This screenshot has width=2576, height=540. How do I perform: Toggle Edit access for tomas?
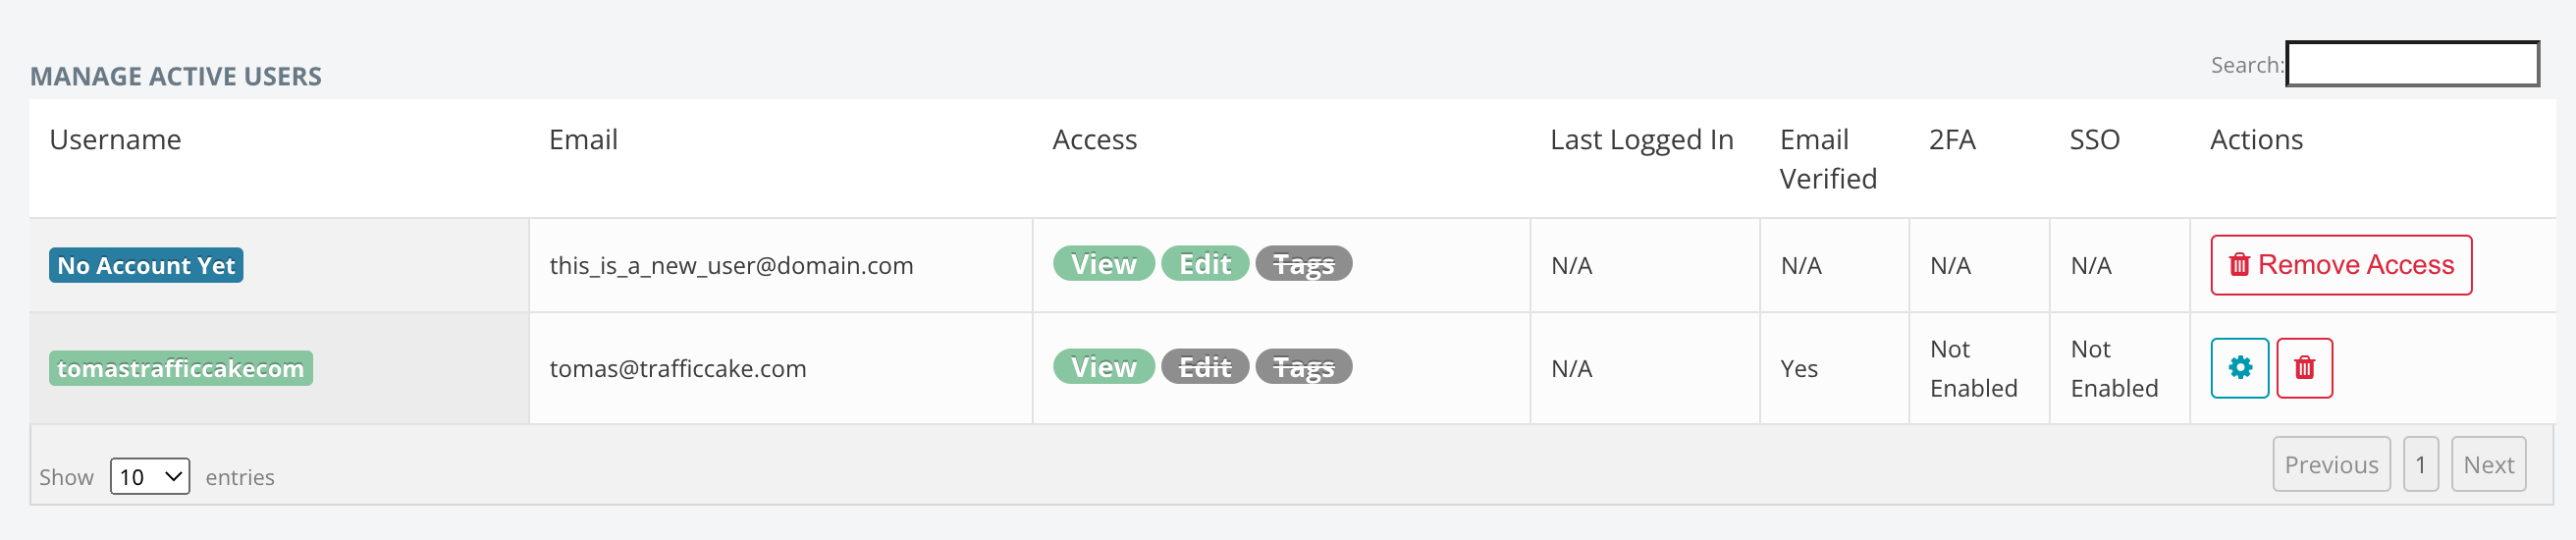click(x=1204, y=367)
